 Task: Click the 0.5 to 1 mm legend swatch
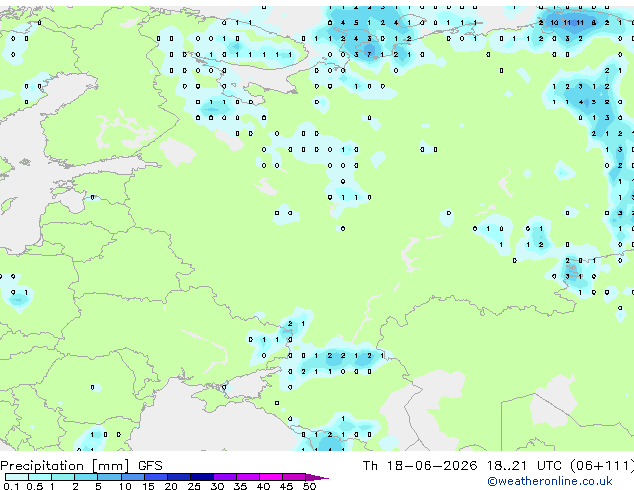point(40,477)
